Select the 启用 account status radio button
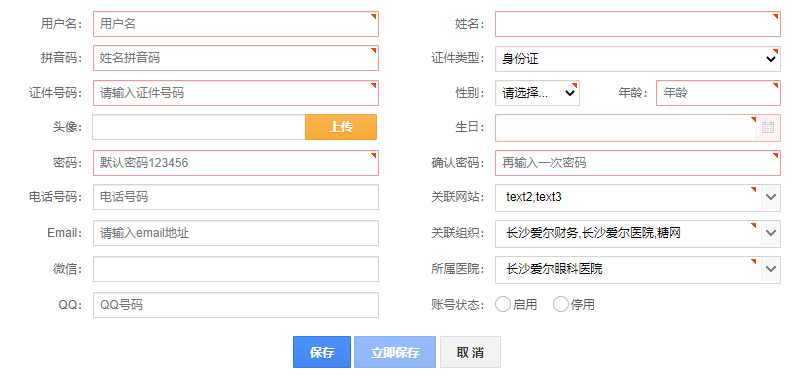793x377 pixels. pos(503,305)
